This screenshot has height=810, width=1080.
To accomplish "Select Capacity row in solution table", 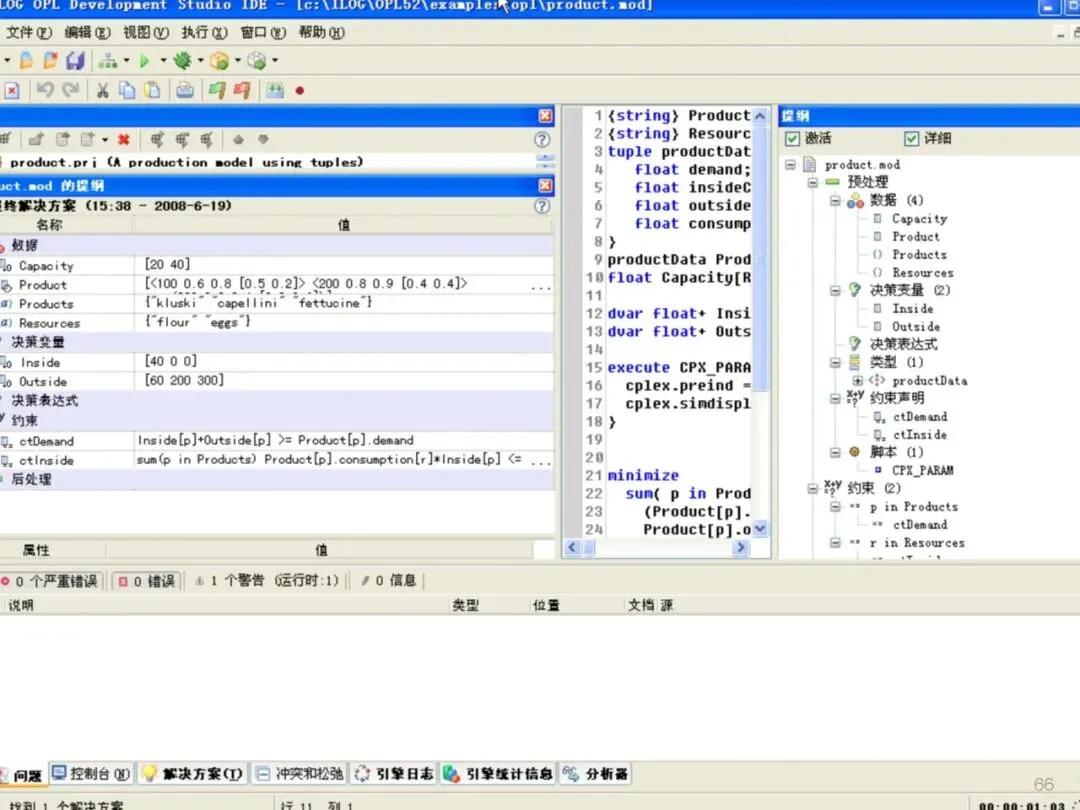I will point(276,265).
